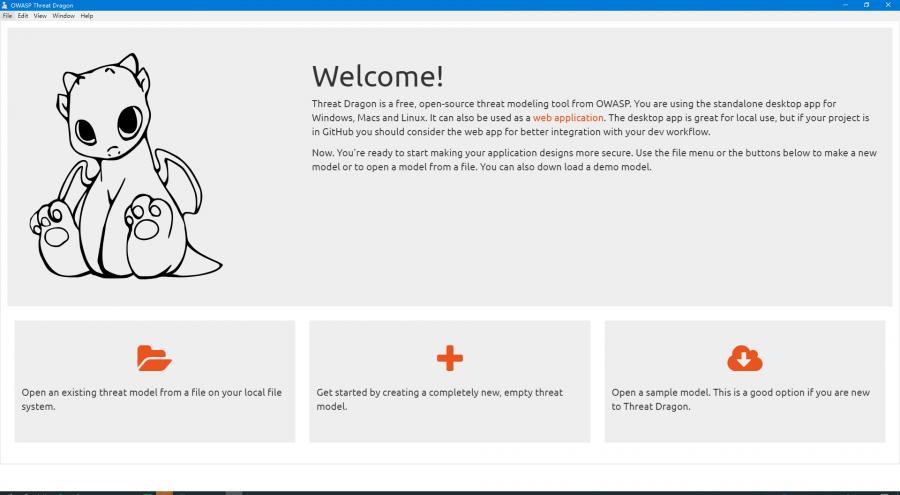Screen dimensions: 900x495
Task: Open the File menu
Action: tap(7, 16)
